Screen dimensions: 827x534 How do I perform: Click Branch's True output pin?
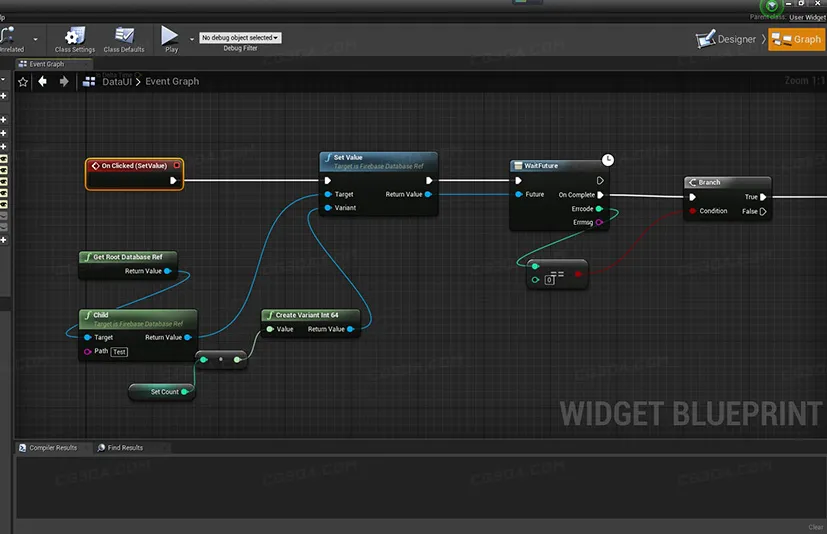click(x=763, y=197)
